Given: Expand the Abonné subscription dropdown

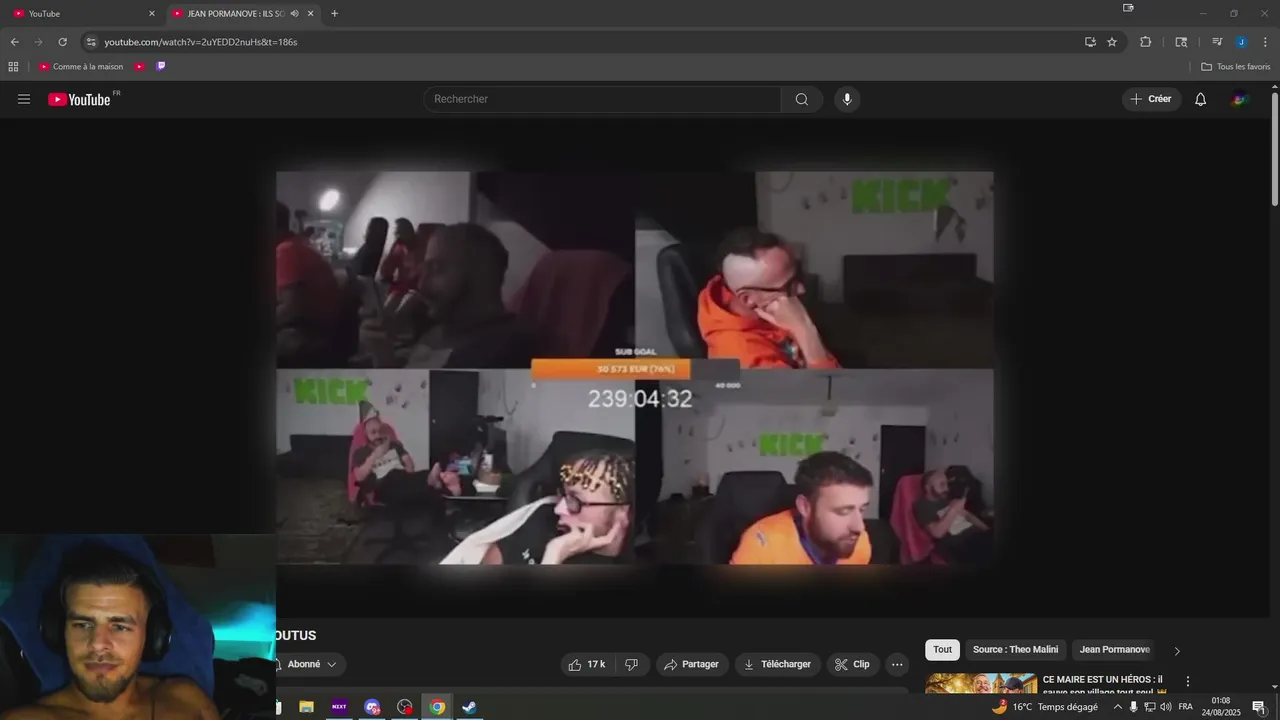Looking at the screenshot, I should tap(311, 664).
